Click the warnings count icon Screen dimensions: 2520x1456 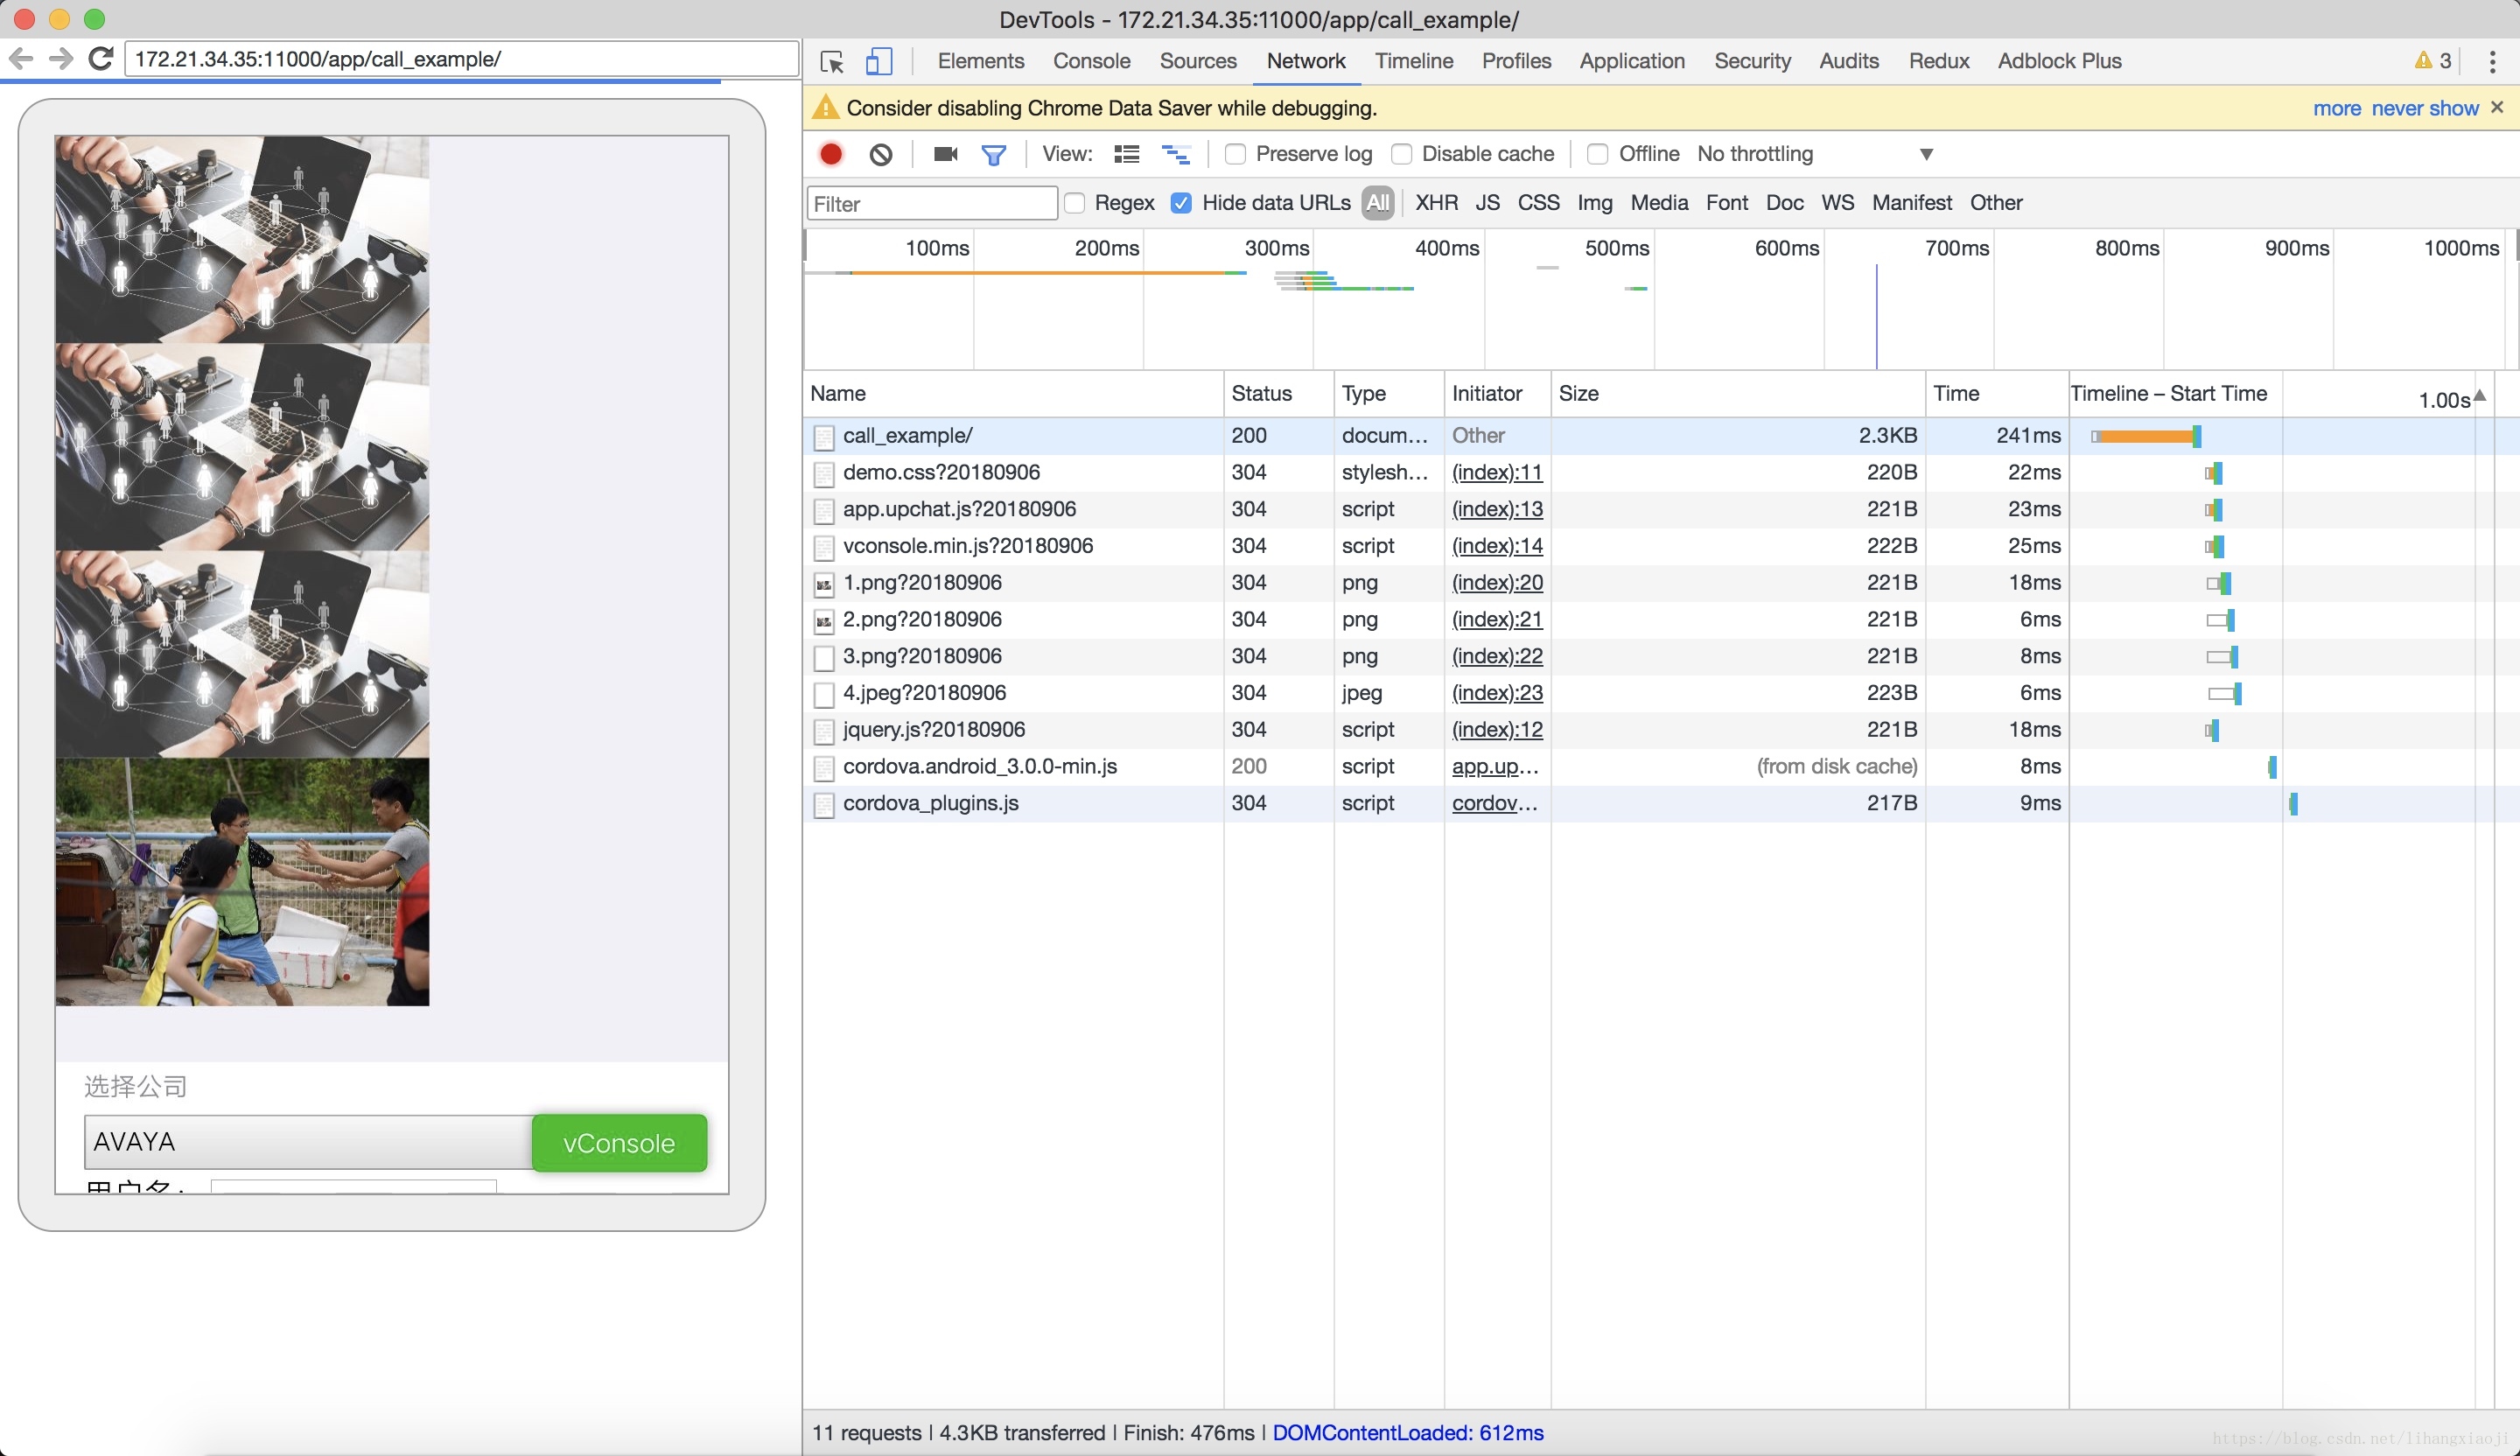pos(2432,61)
